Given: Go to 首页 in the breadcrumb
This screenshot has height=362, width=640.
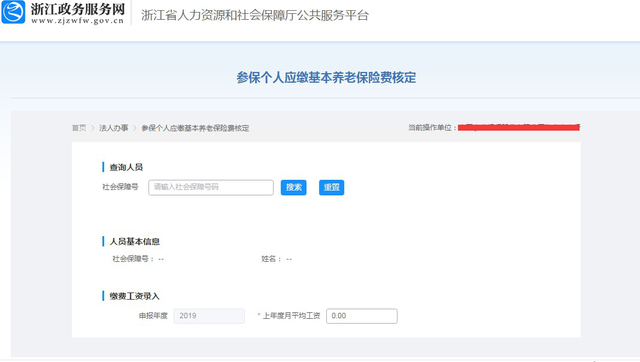Looking at the screenshot, I should tap(79, 128).
